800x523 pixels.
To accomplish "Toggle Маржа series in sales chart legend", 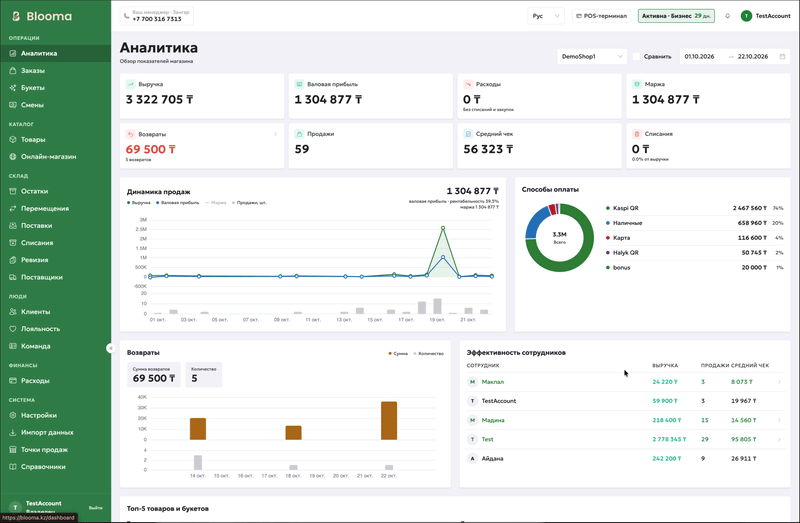I will pos(216,203).
